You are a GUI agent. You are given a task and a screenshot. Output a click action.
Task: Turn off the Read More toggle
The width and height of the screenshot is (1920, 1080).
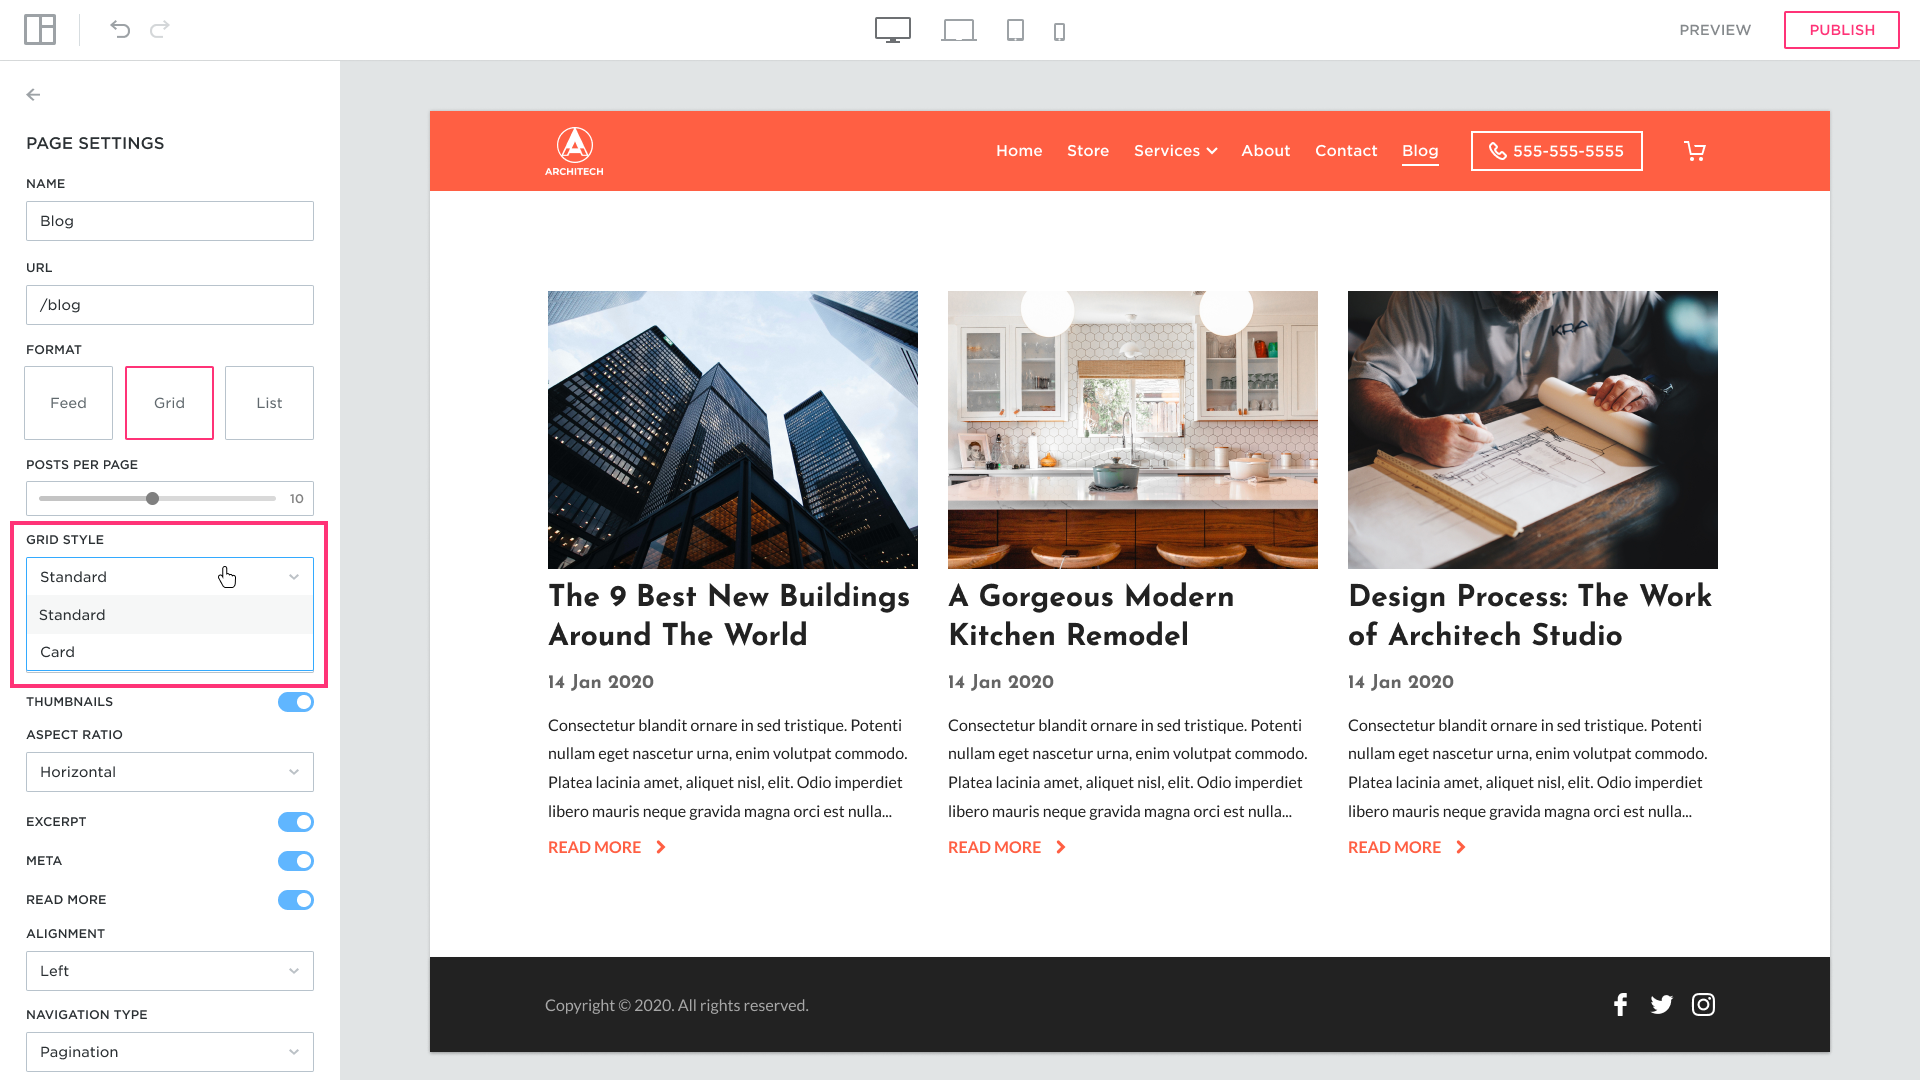[295, 900]
